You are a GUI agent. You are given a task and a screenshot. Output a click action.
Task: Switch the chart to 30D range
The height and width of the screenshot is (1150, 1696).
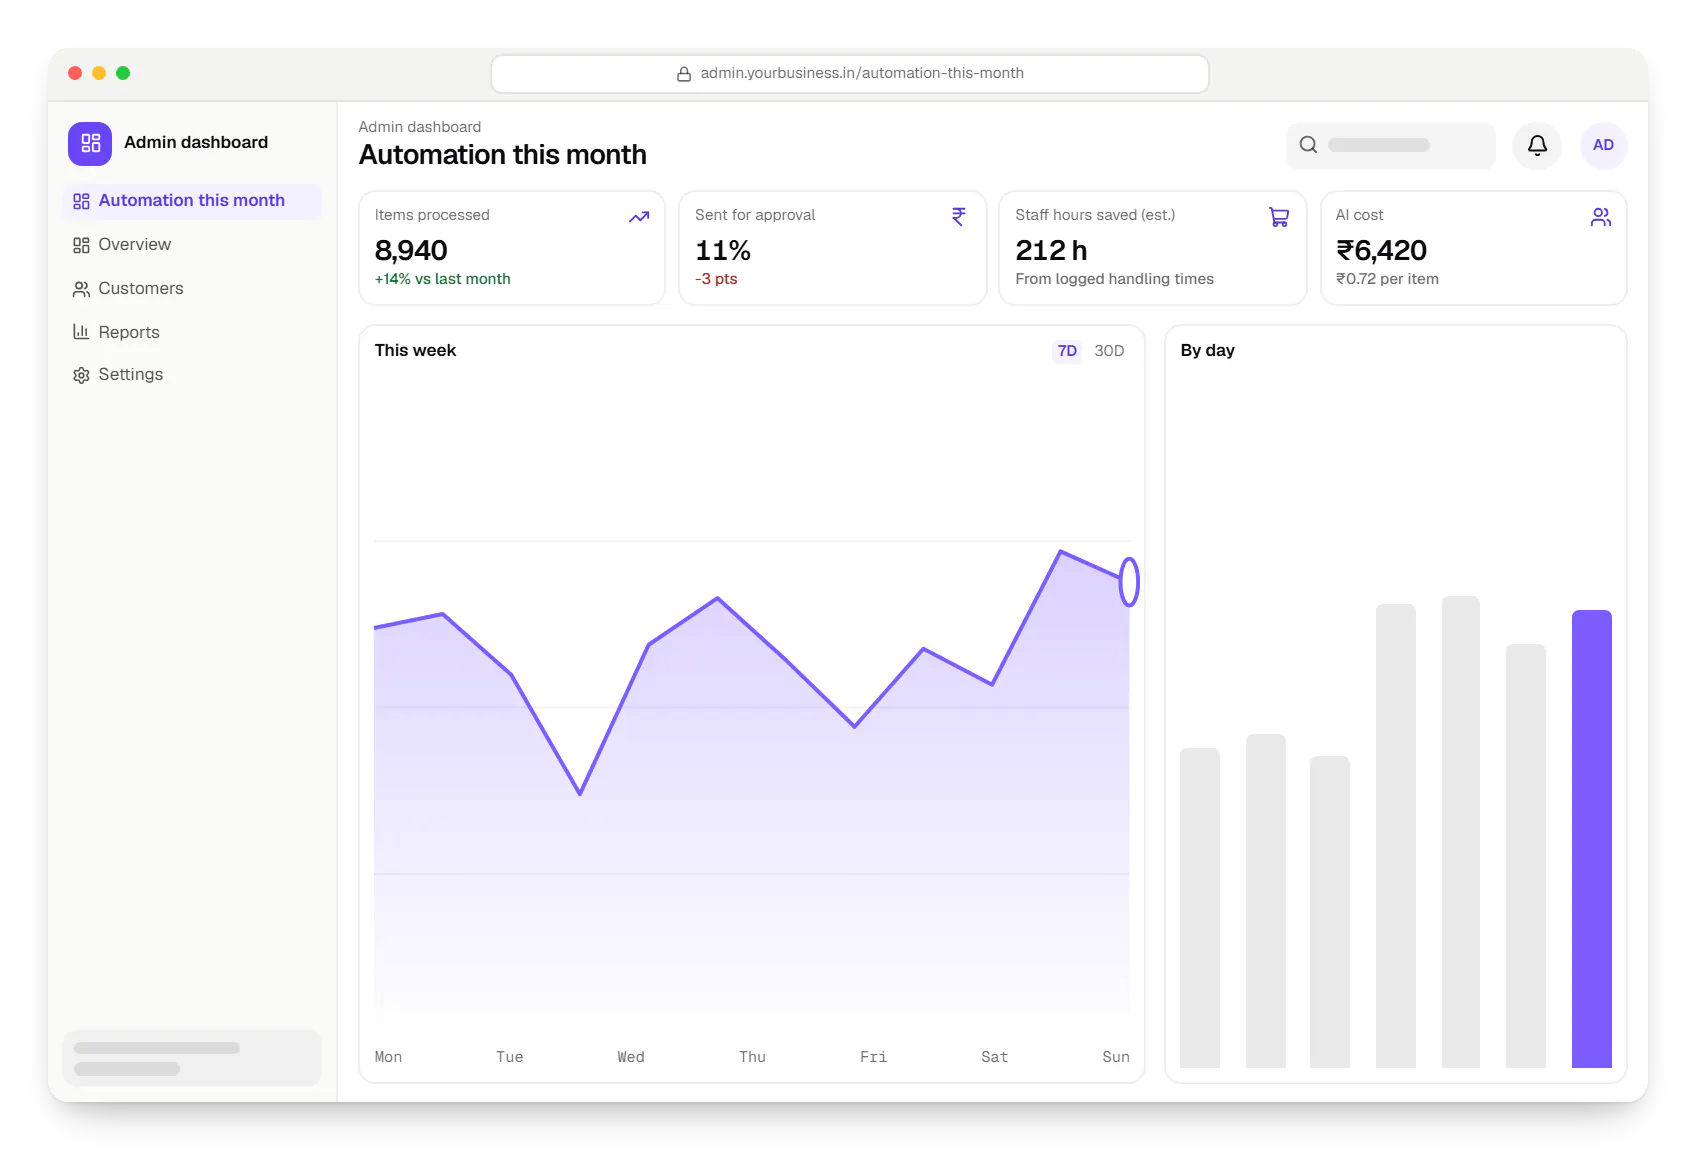click(x=1109, y=351)
